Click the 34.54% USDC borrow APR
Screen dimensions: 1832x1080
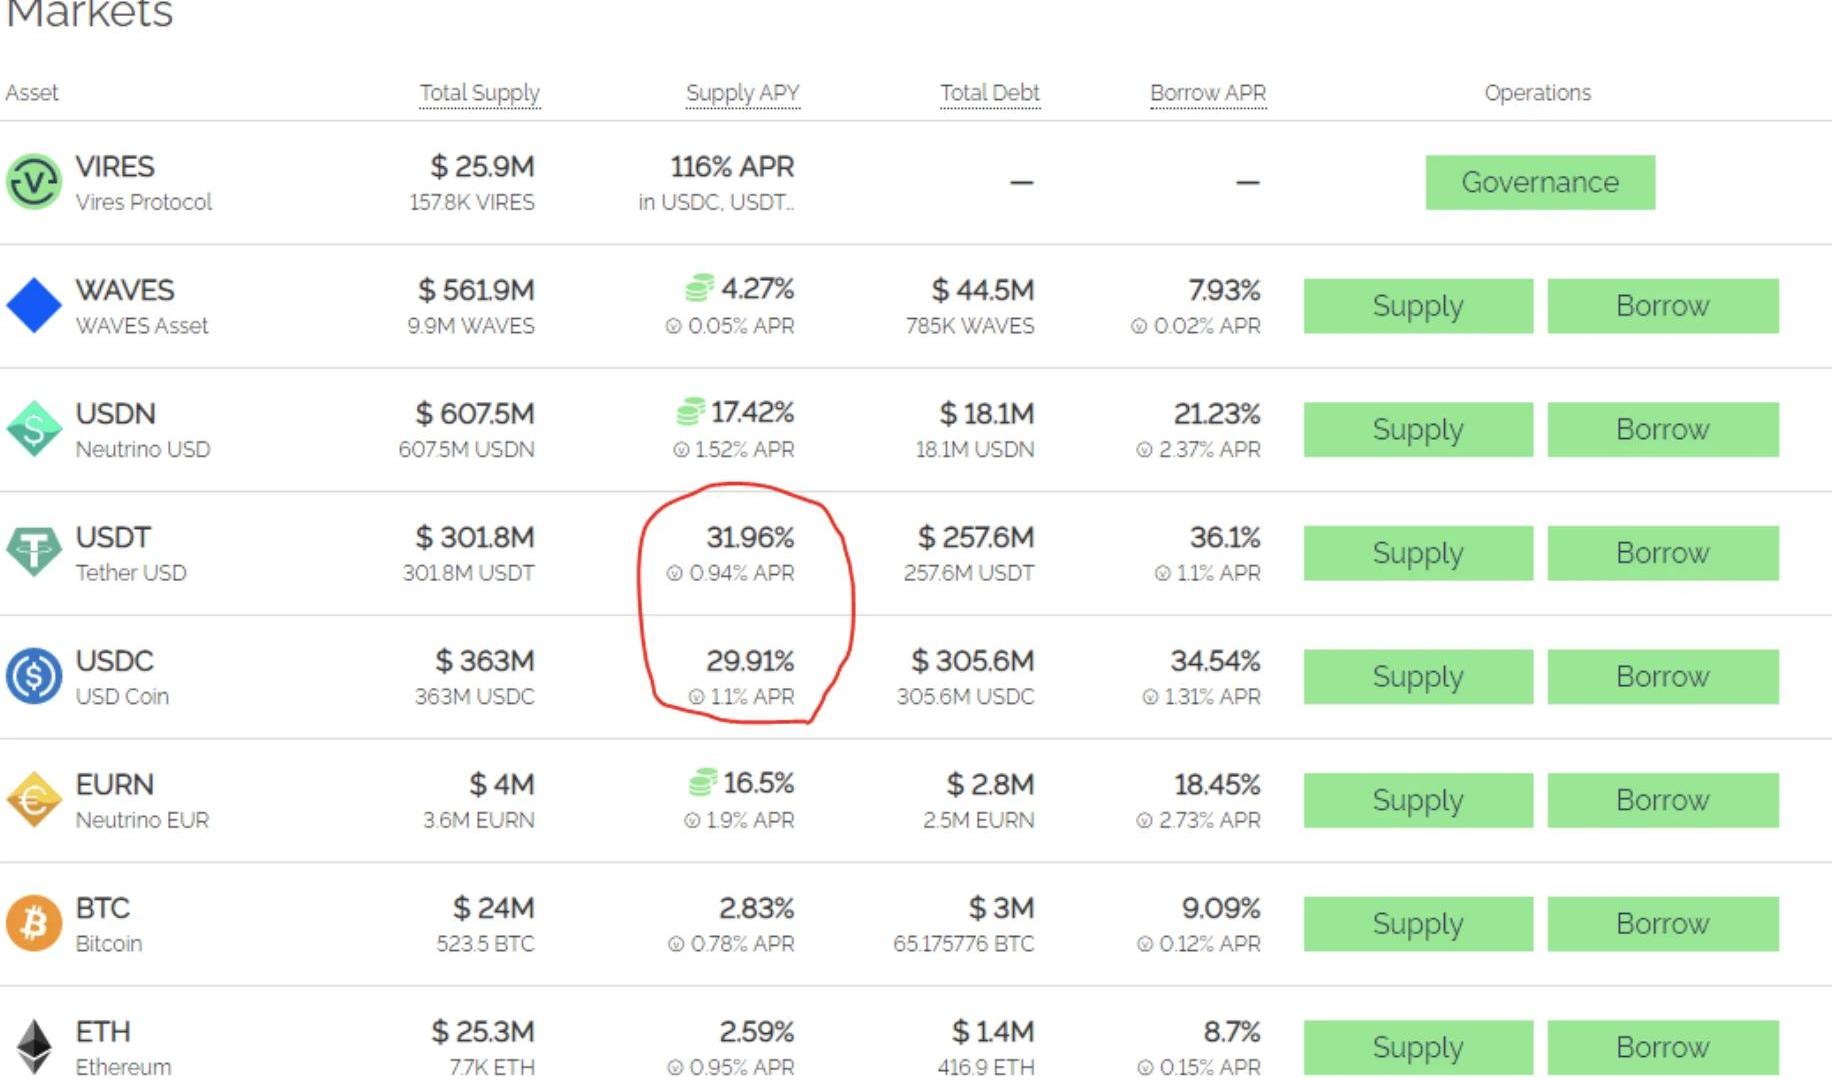tap(1215, 661)
